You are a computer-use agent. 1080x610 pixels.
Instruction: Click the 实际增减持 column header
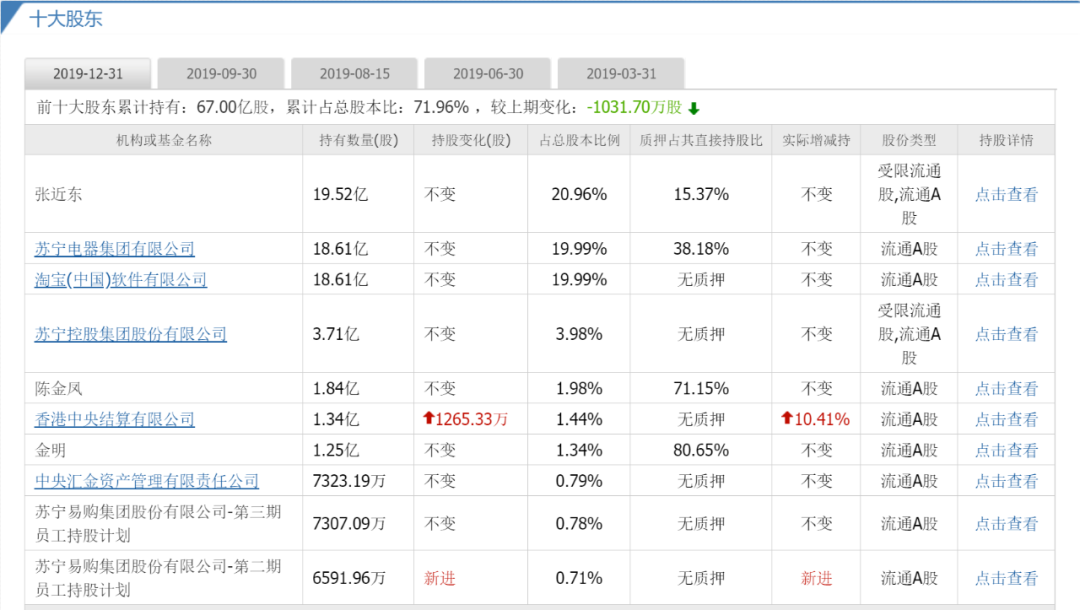click(x=816, y=140)
